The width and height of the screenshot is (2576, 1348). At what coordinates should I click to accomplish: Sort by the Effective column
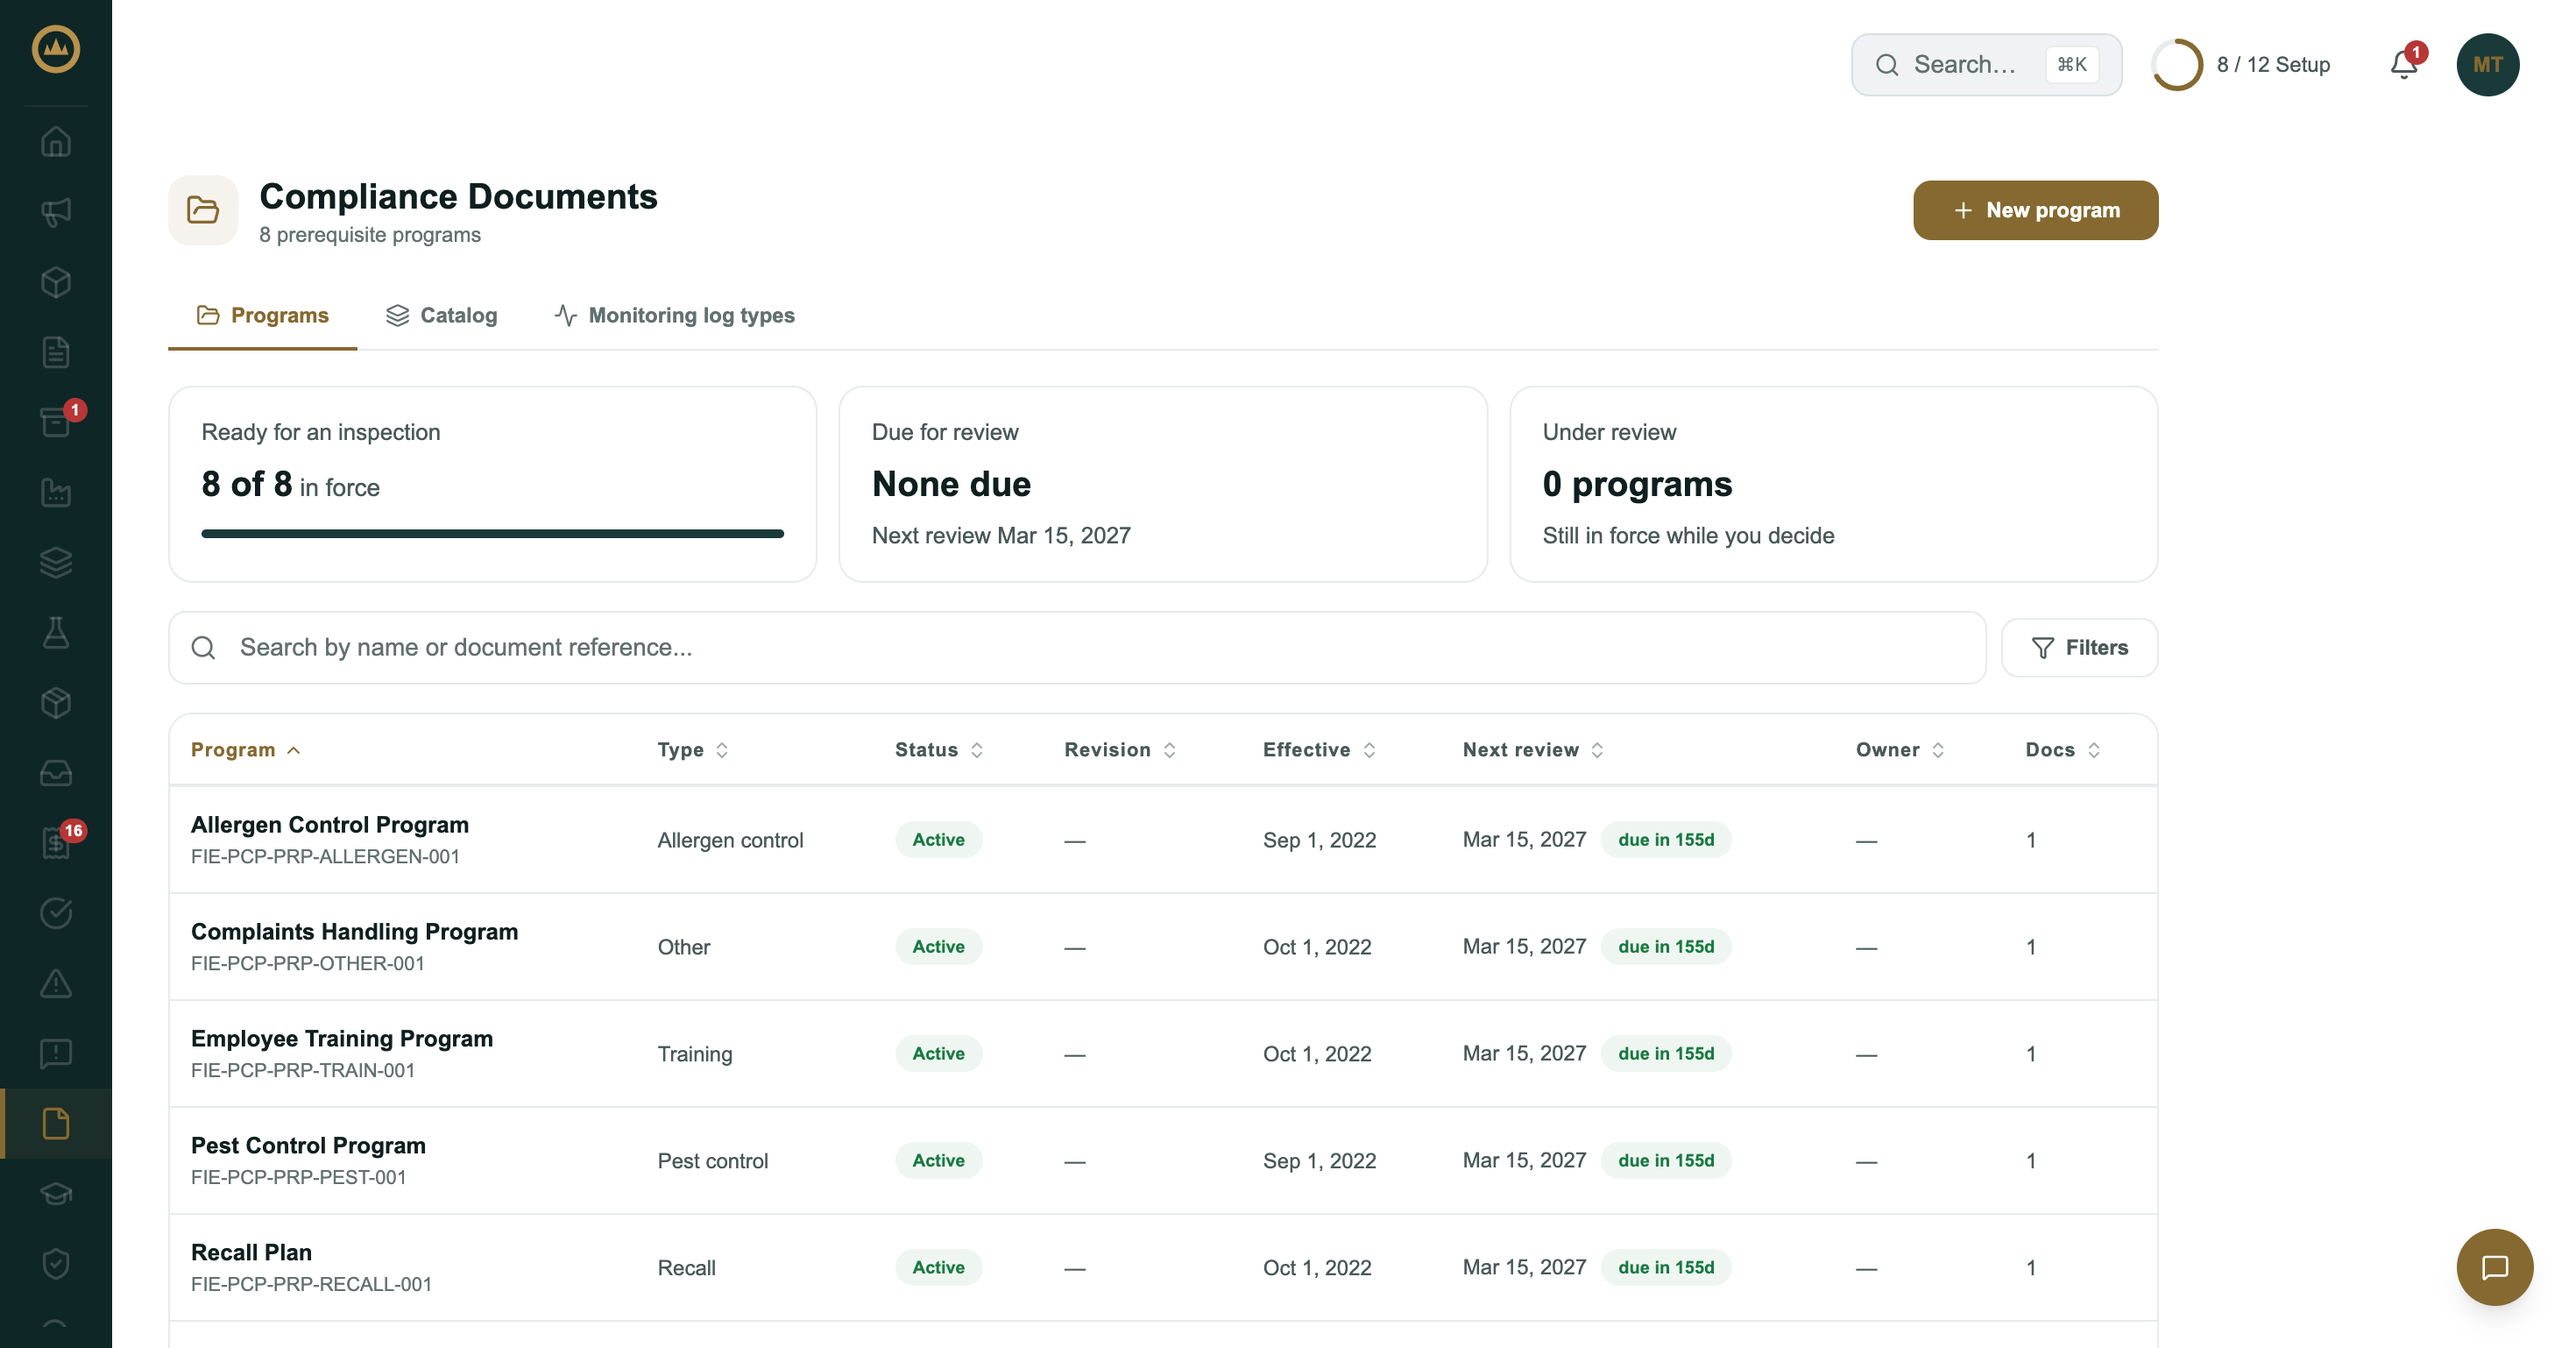tap(1319, 750)
